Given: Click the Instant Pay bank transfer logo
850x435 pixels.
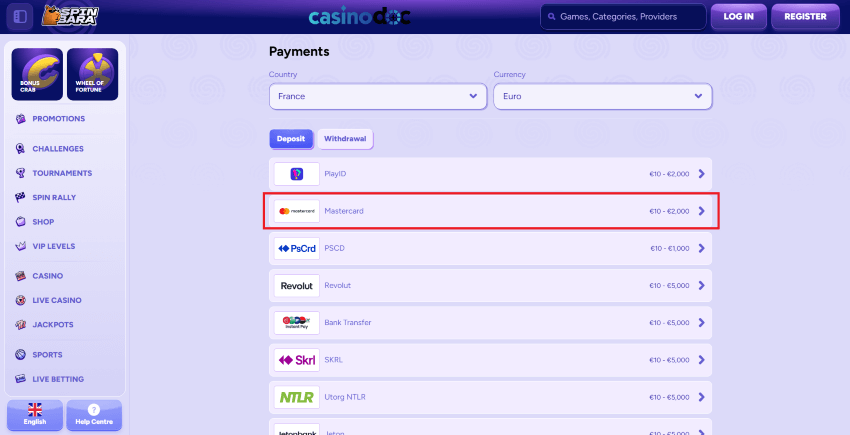Looking at the screenshot, I should click(x=297, y=323).
